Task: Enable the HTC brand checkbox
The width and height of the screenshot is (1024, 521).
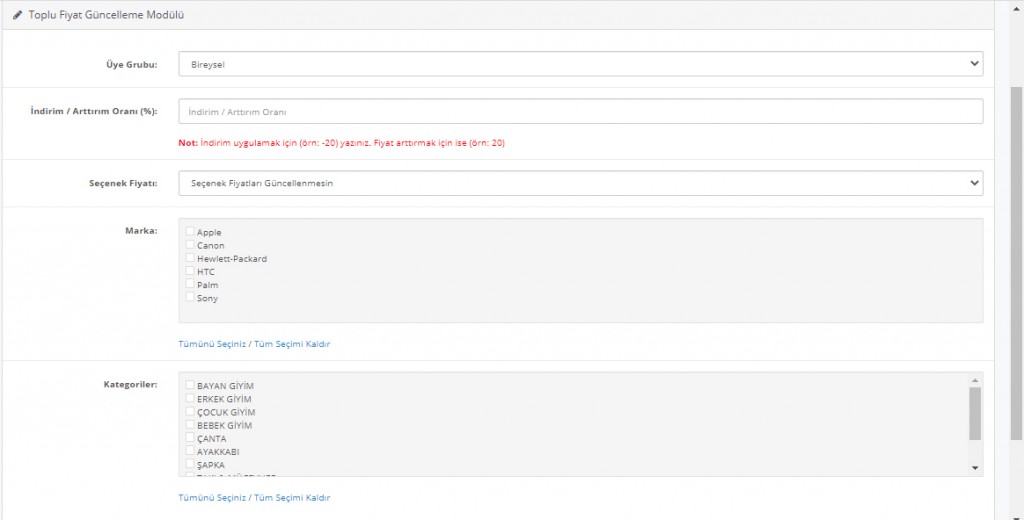Action: coord(190,271)
